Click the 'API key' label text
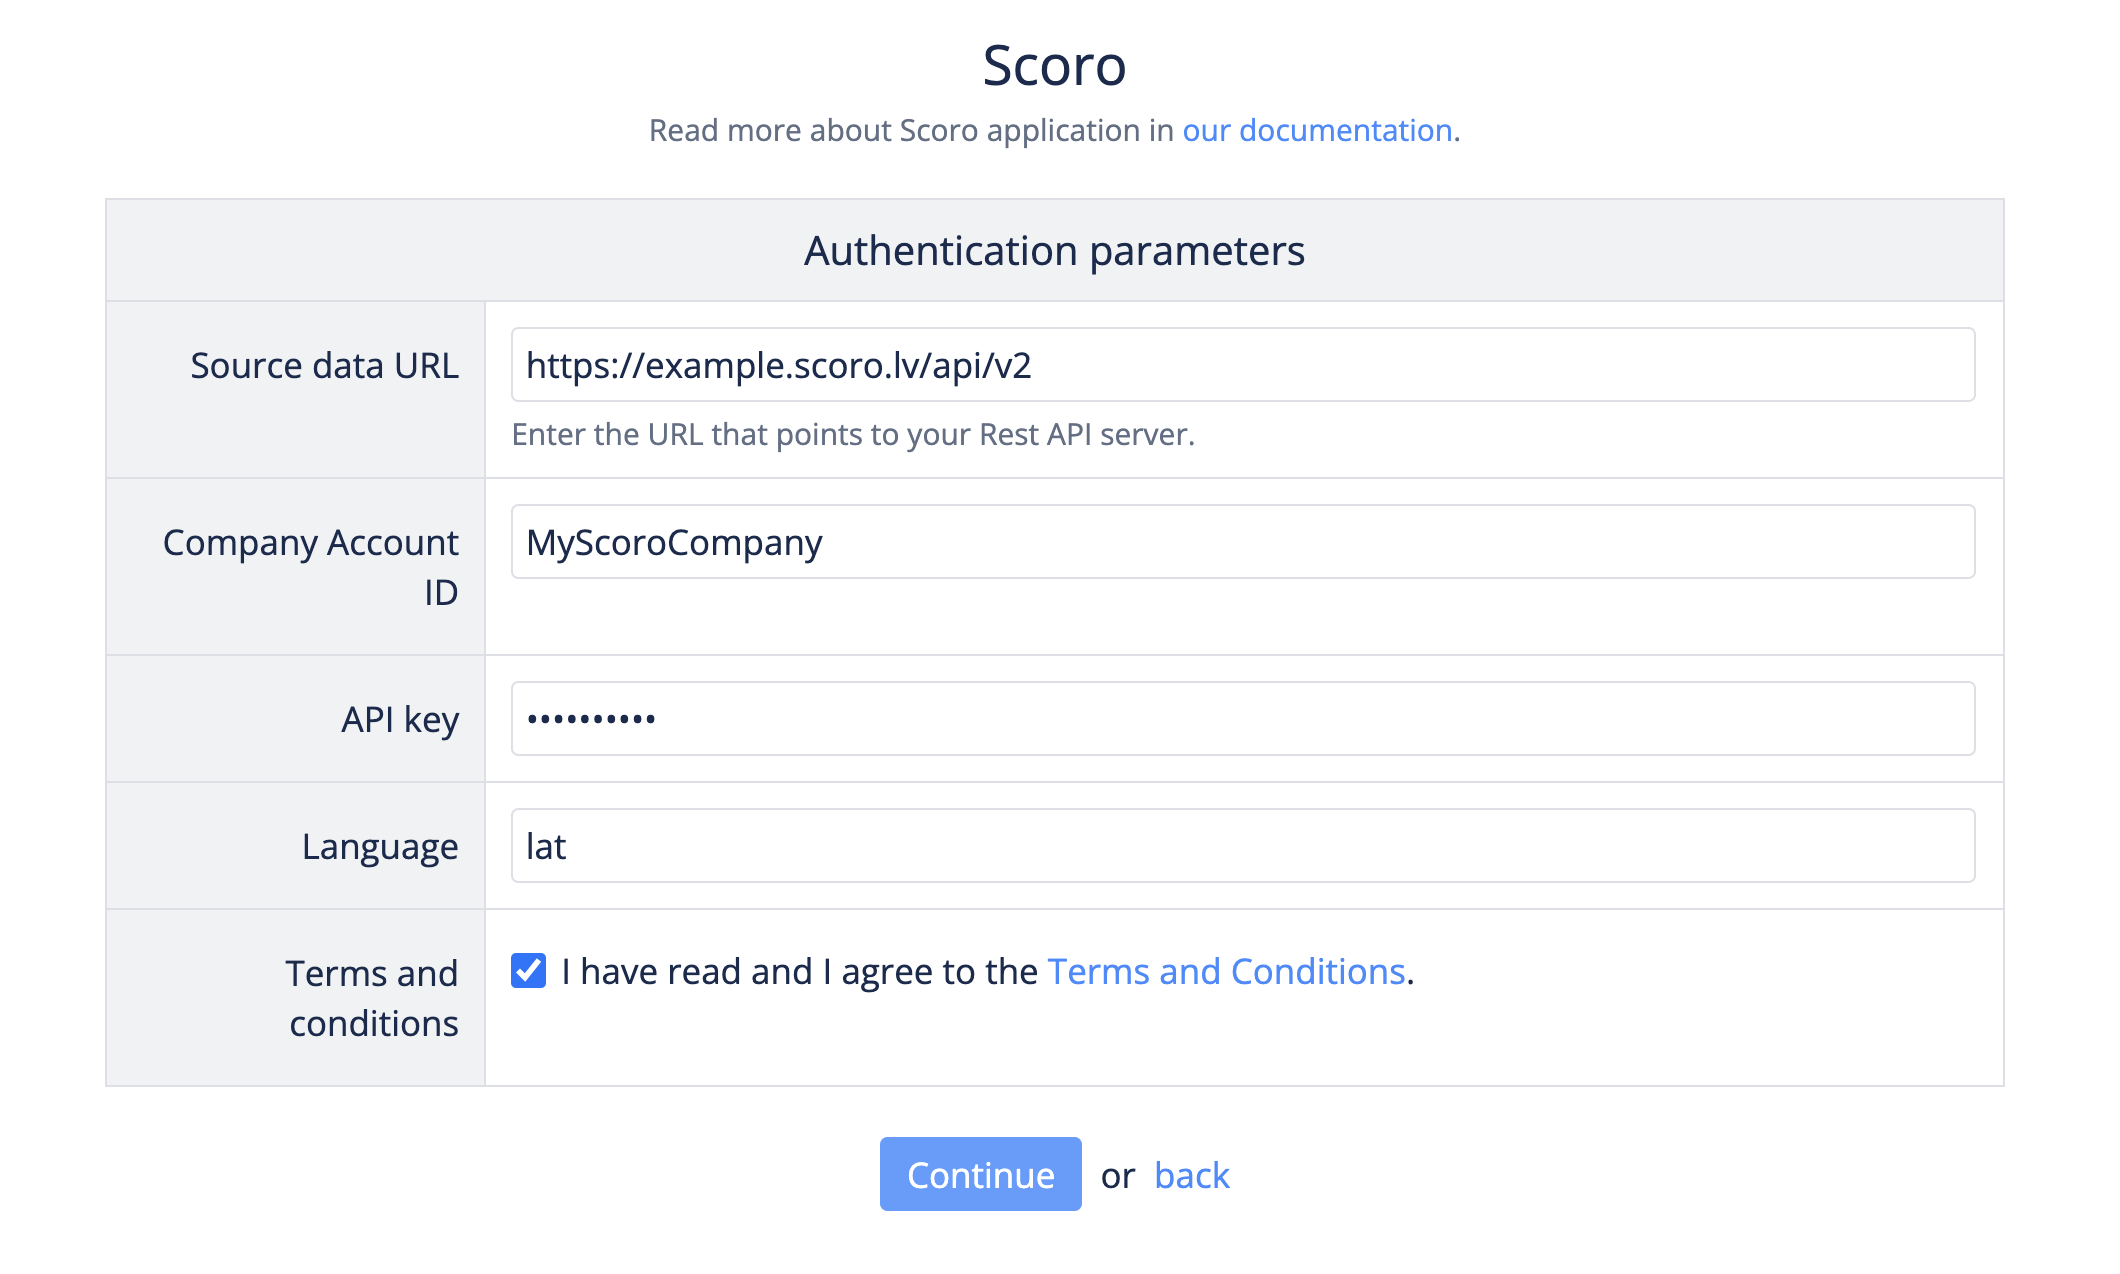 pos(400,720)
